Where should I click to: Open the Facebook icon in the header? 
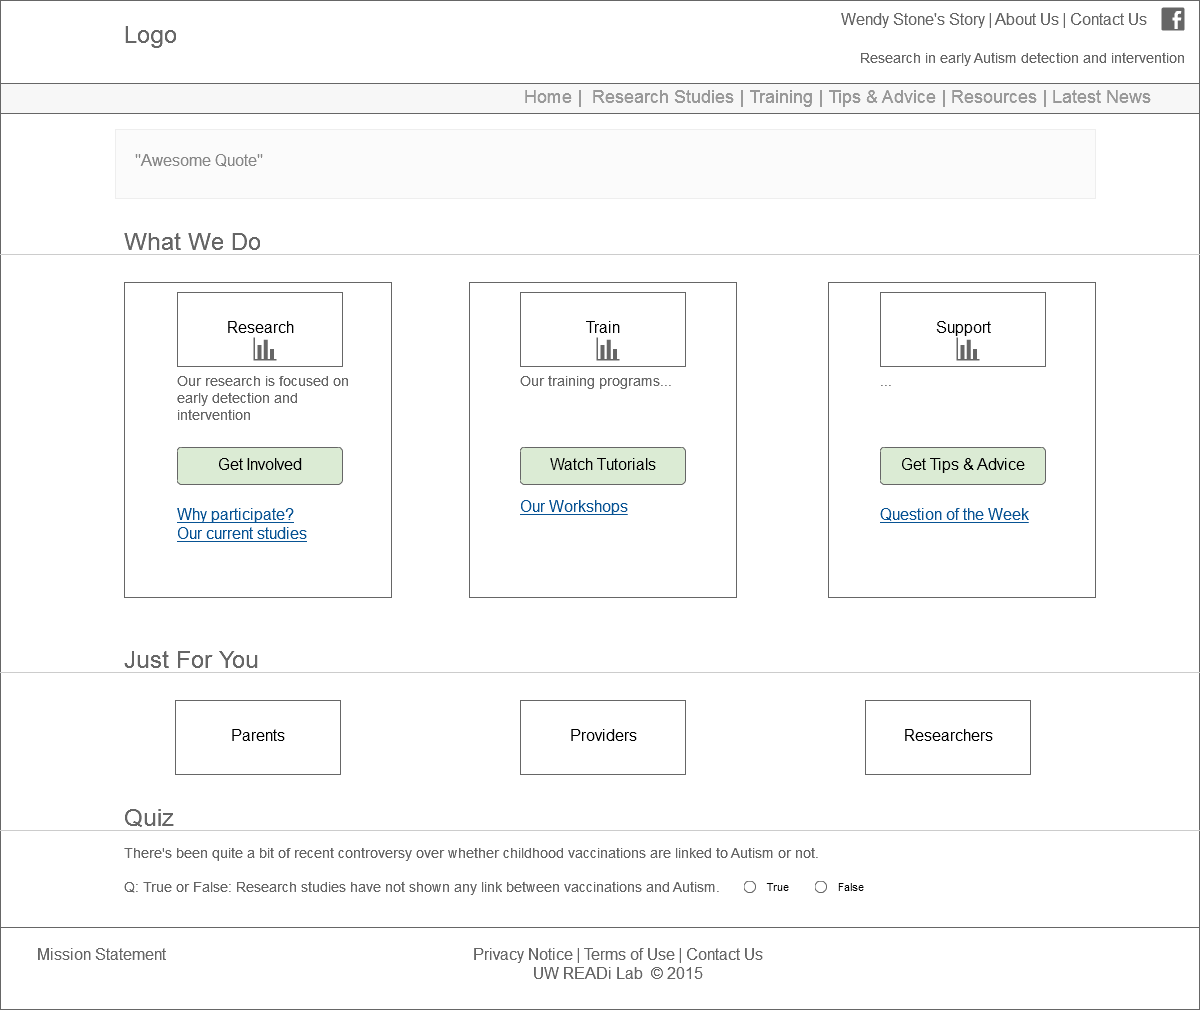(1173, 19)
